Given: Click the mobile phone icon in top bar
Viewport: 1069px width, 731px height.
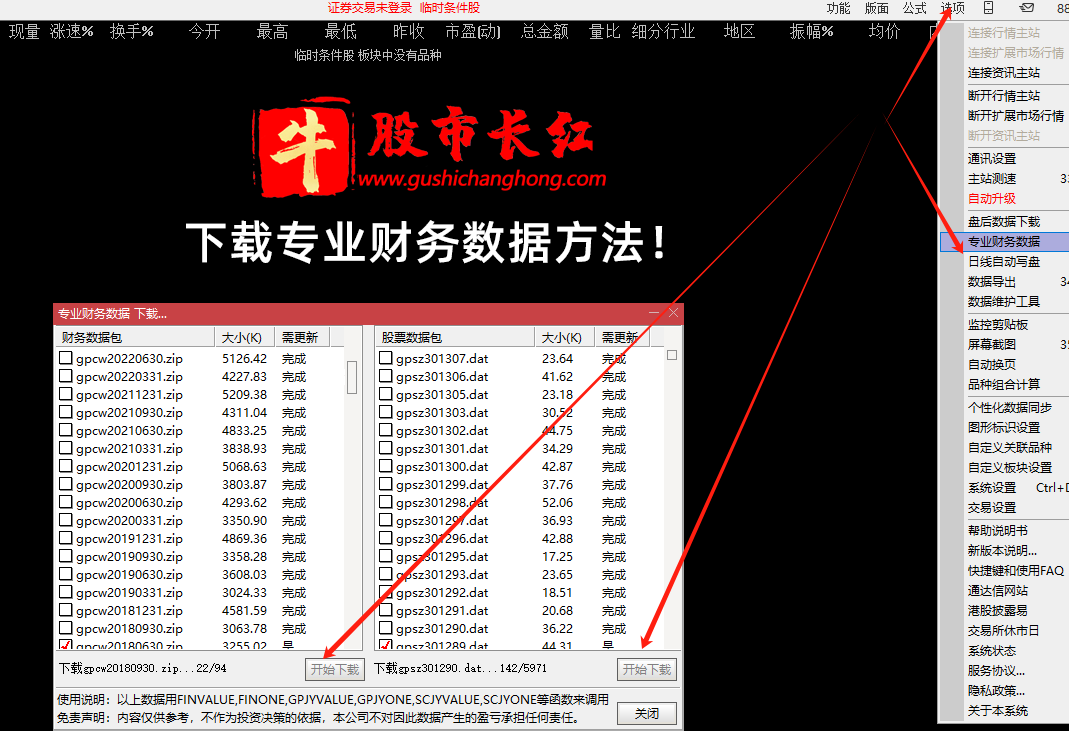Looking at the screenshot, I should (x=988, y=8).
